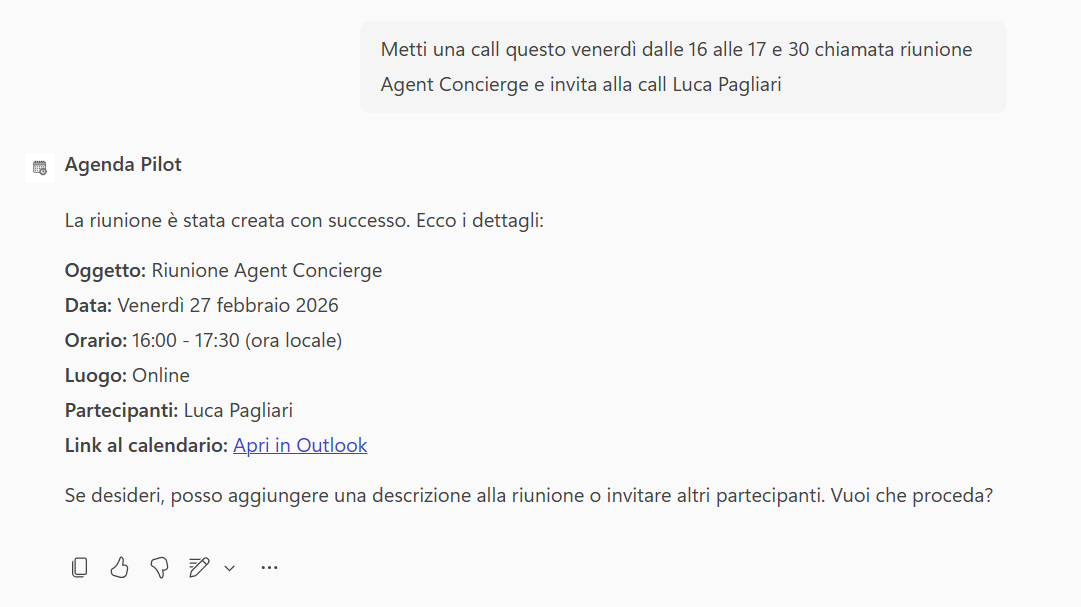This screenshot has width=1081, height=607.
Task: Click participant name 'Luca Pagliari' in details
Action: 238,411
